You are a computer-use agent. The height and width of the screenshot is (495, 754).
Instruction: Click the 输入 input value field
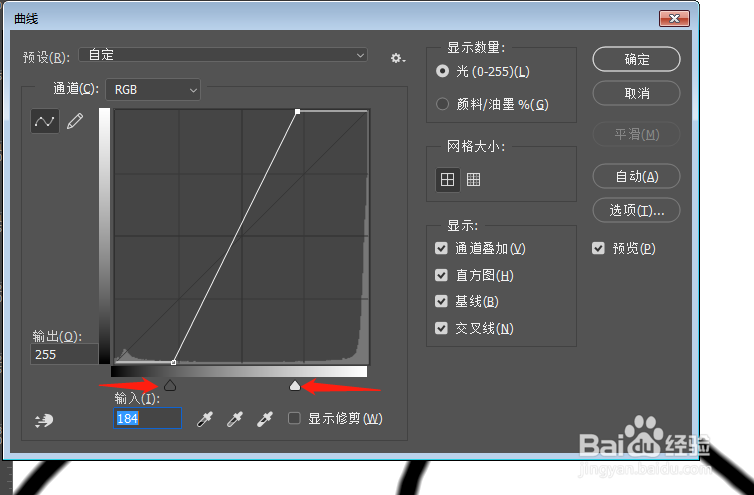pos(147,418)
